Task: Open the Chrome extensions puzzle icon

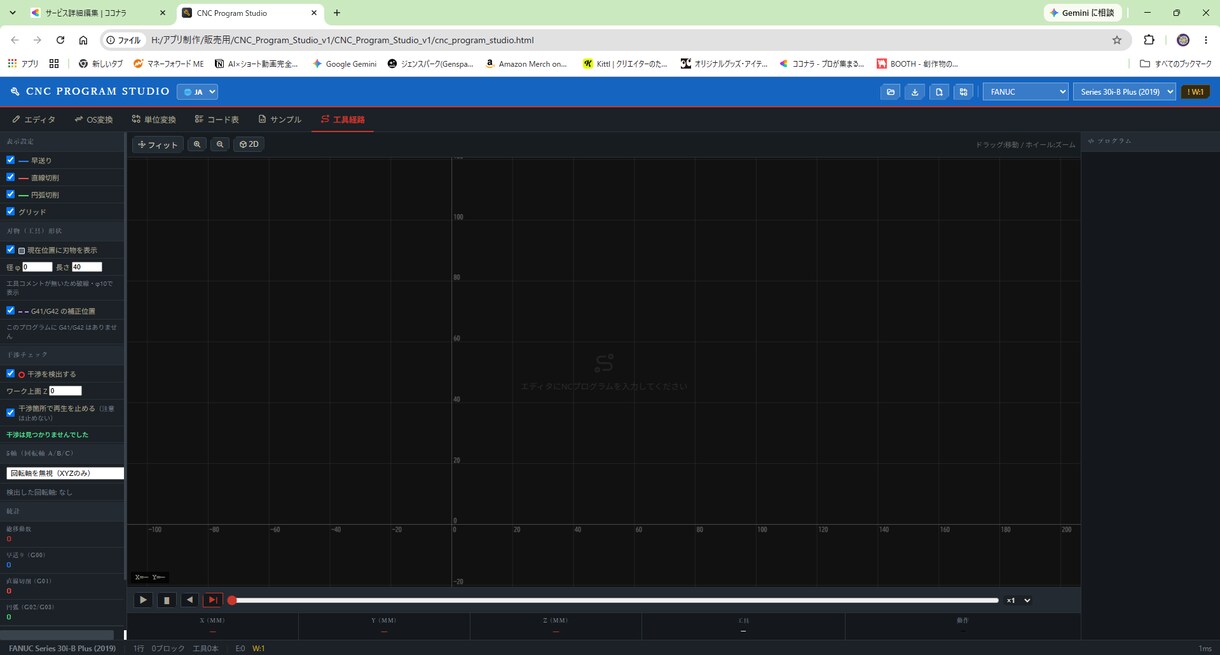Action: click(x=1149, y=40)
